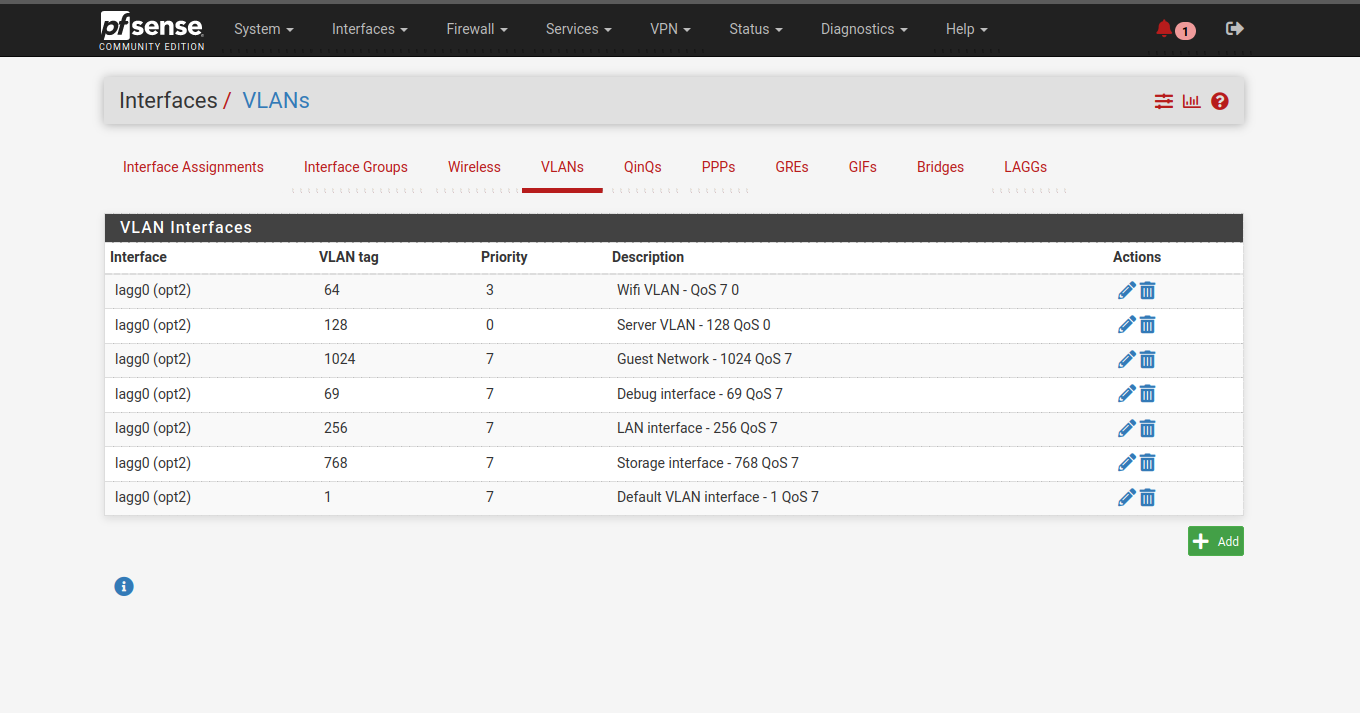
Task: Go to pfSense logo home
Action: (x=152, y=31)
